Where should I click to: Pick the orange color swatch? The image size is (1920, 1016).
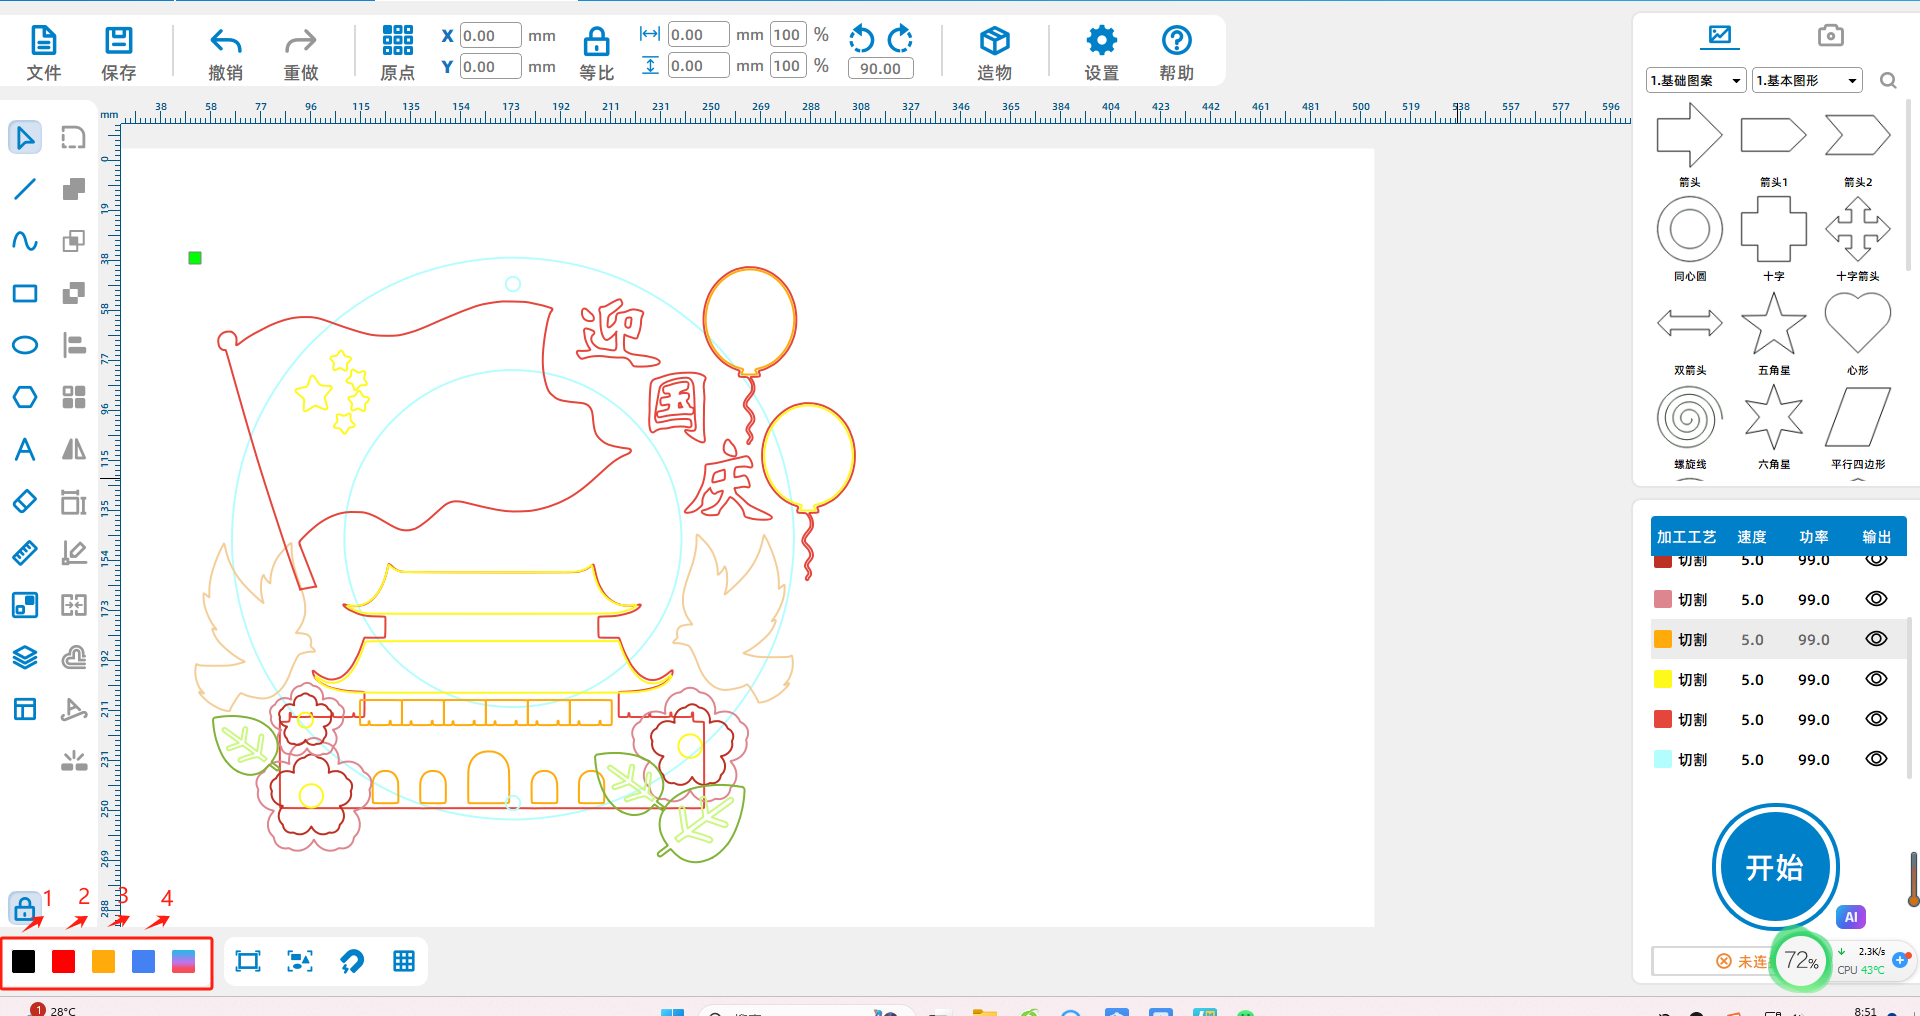(104, 961)
